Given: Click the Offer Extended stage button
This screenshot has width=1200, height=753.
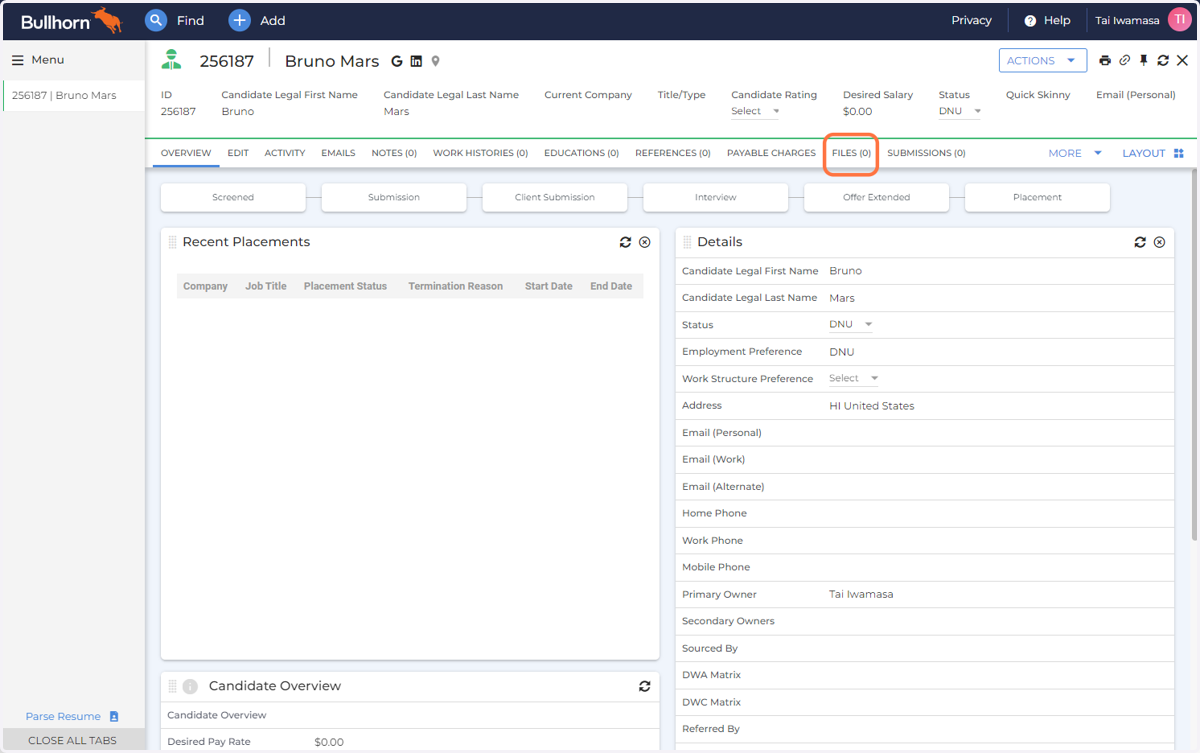Looking at the screenshot, I should coord(876,197).
